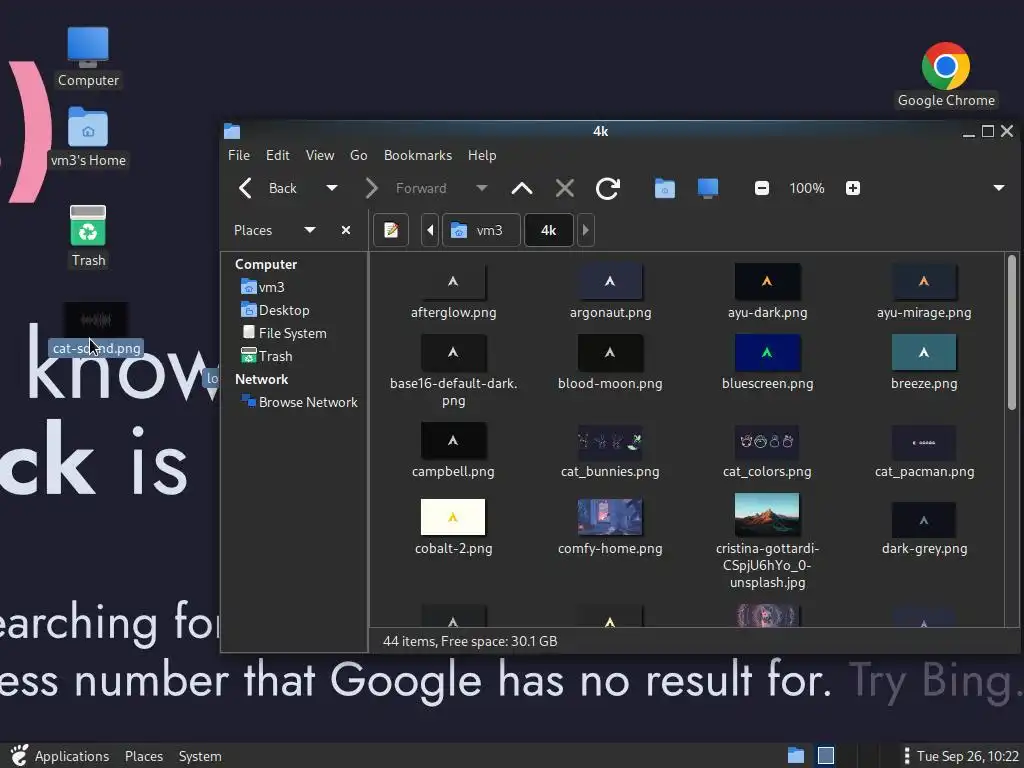Viewport: 1024px width, 768px height.
Task: Select the argonaut.png file
Action: click(610, 291)
